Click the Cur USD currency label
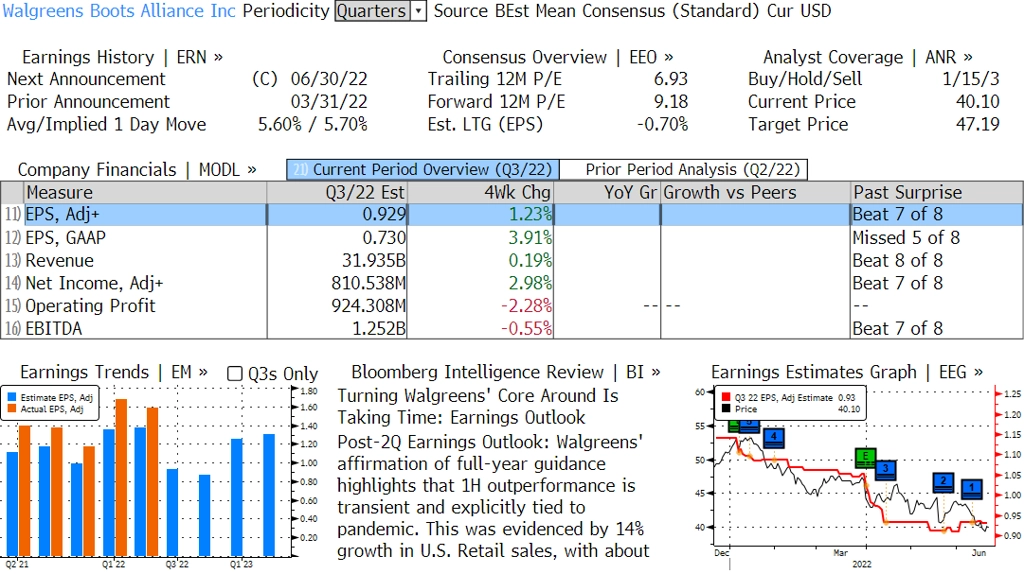 799,11
